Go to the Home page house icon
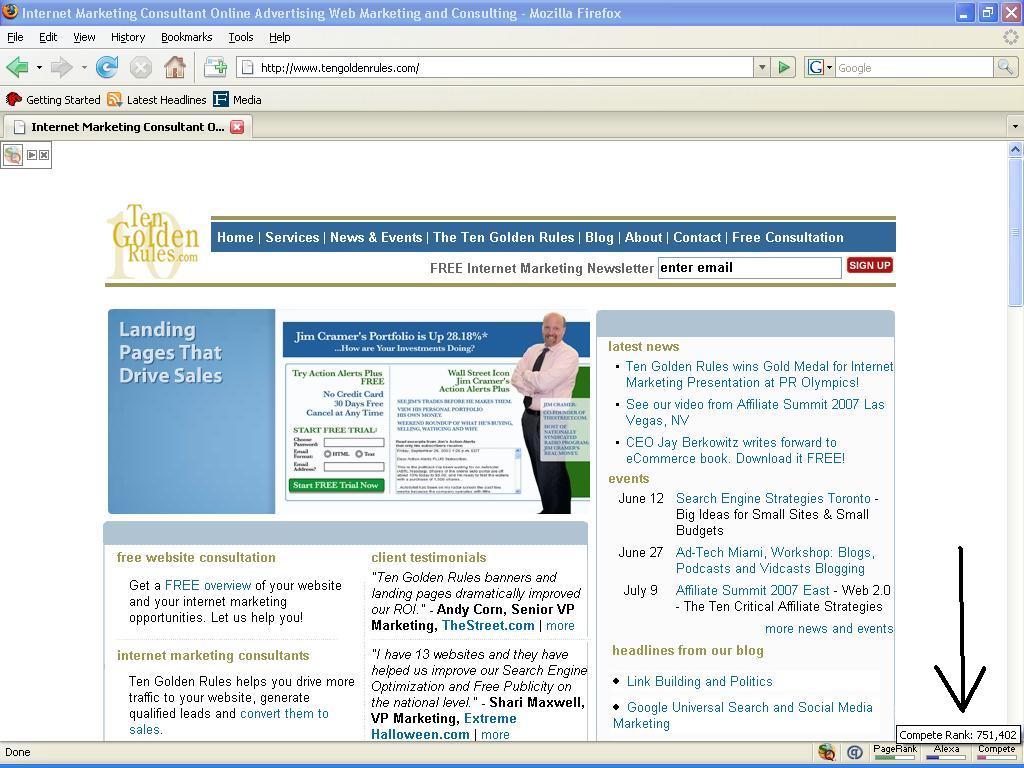The image size is (1024, 768). [x=174, y=67]
